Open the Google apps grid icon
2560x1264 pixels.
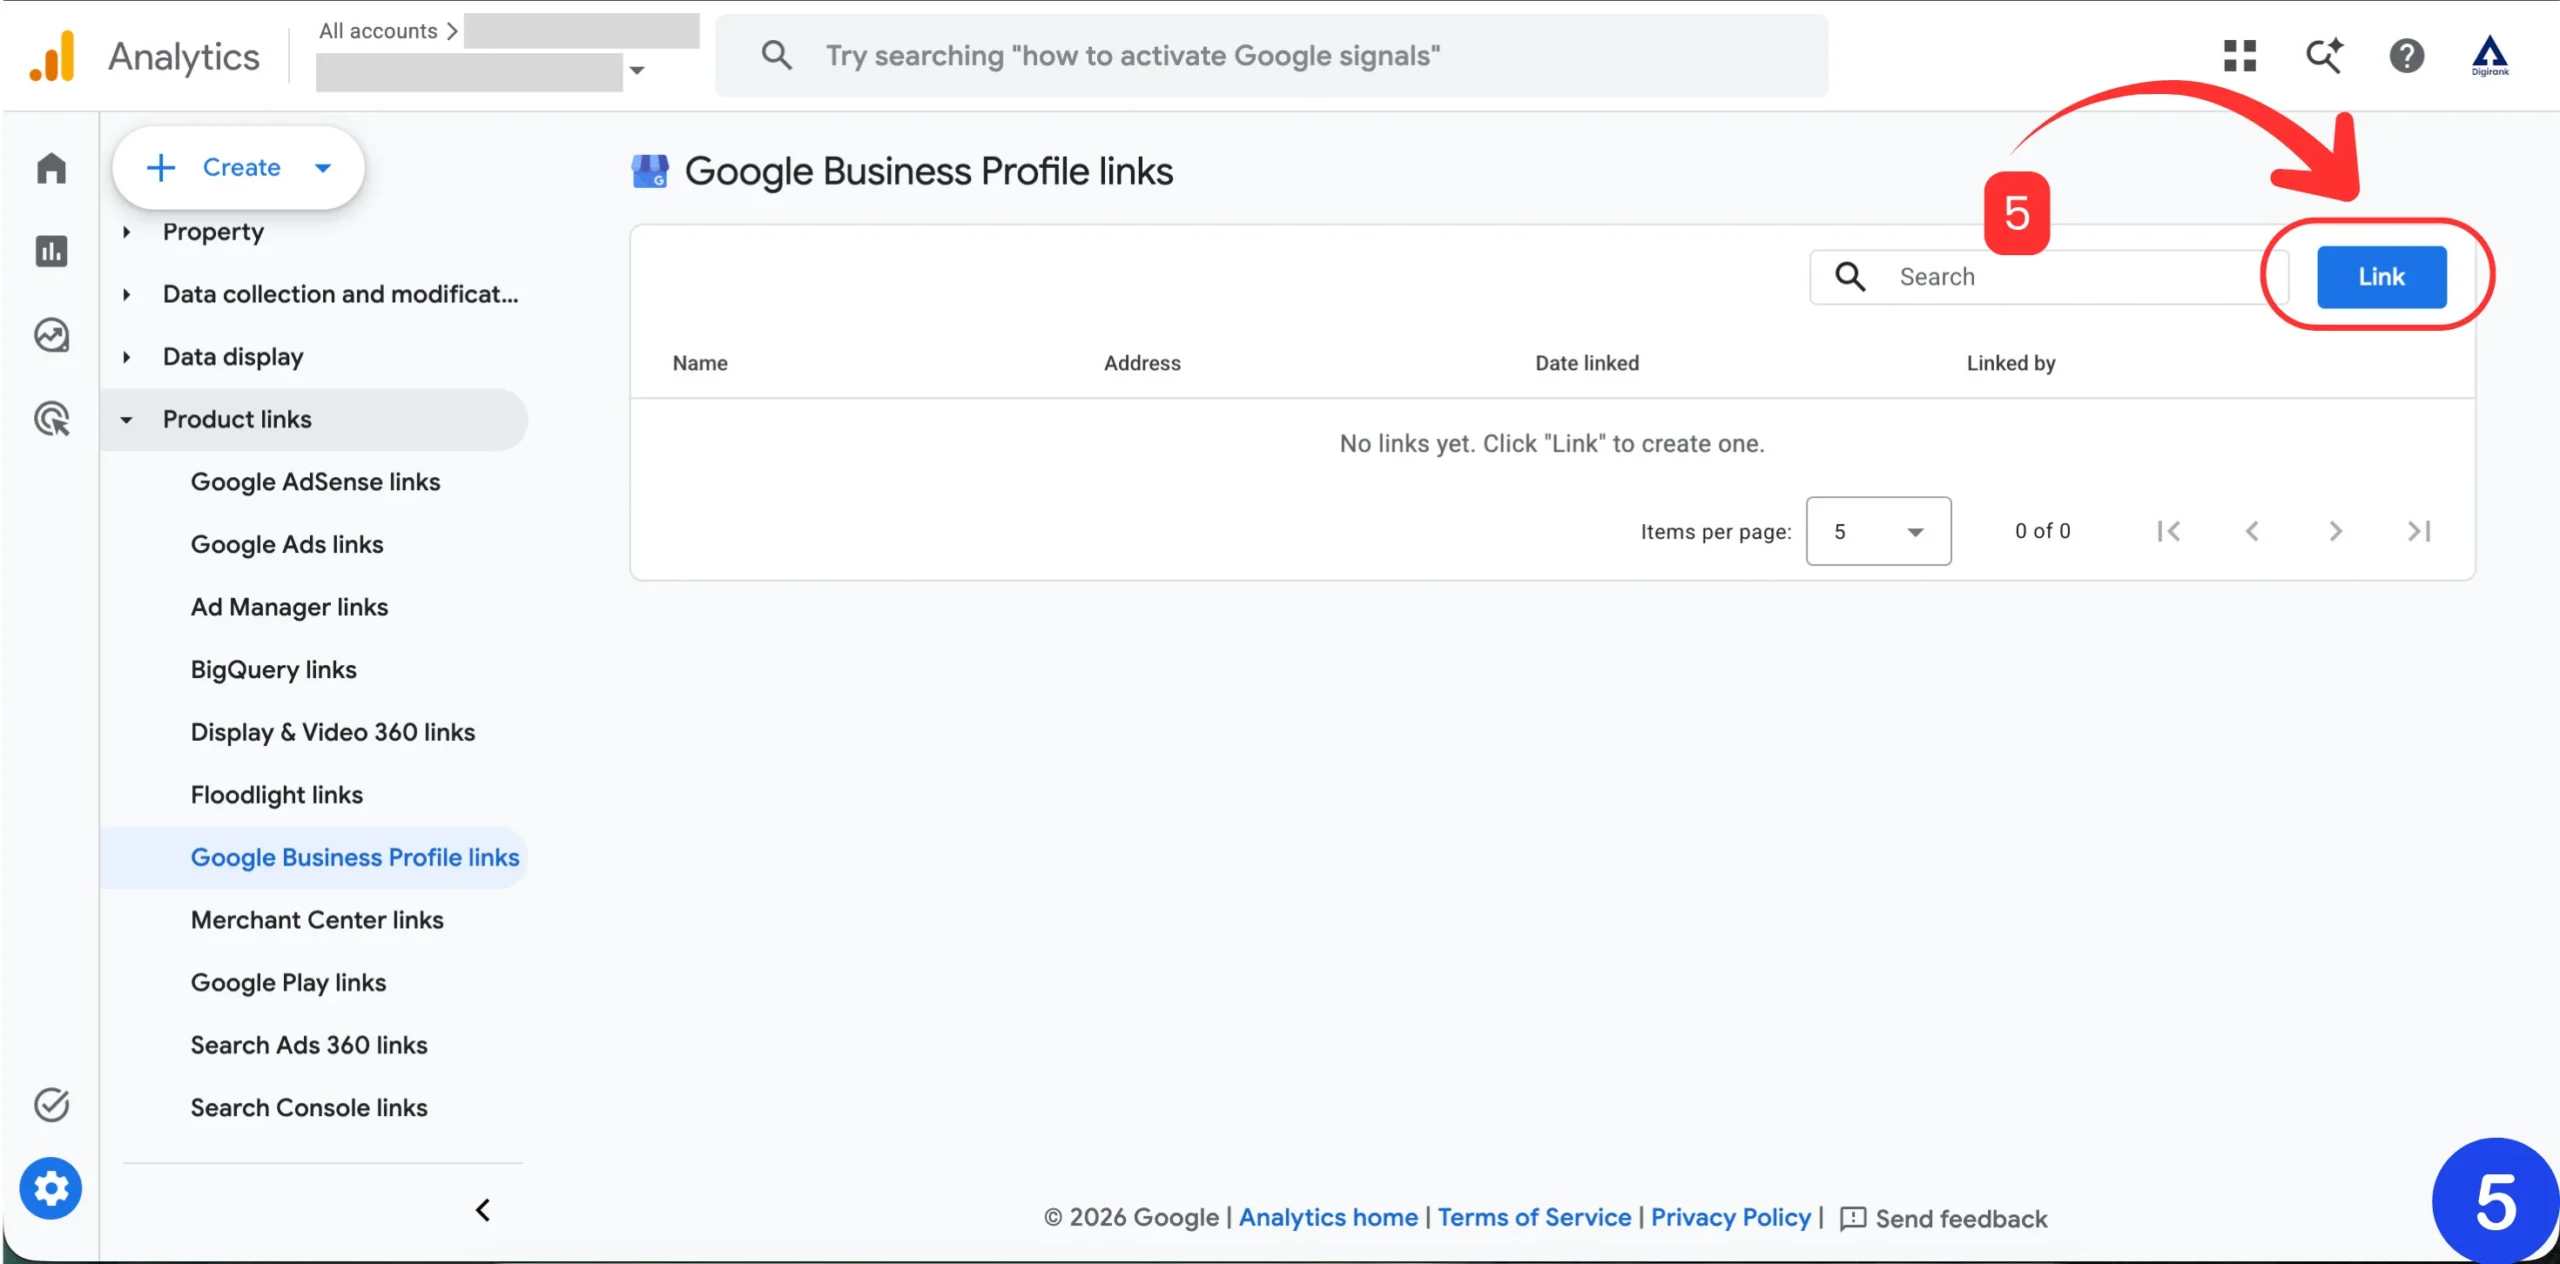[2240, 56]
